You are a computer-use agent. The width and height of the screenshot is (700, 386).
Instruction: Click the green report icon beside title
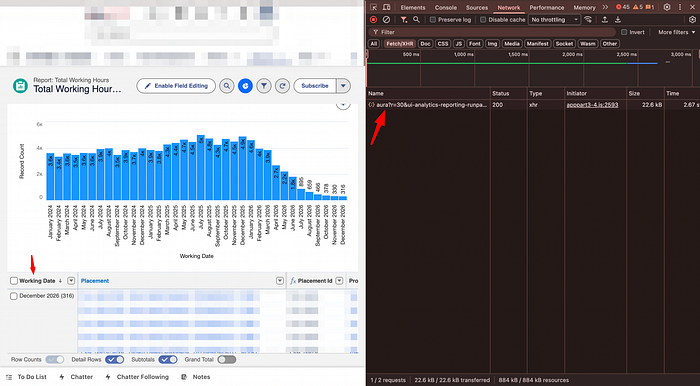pos(20,86)
